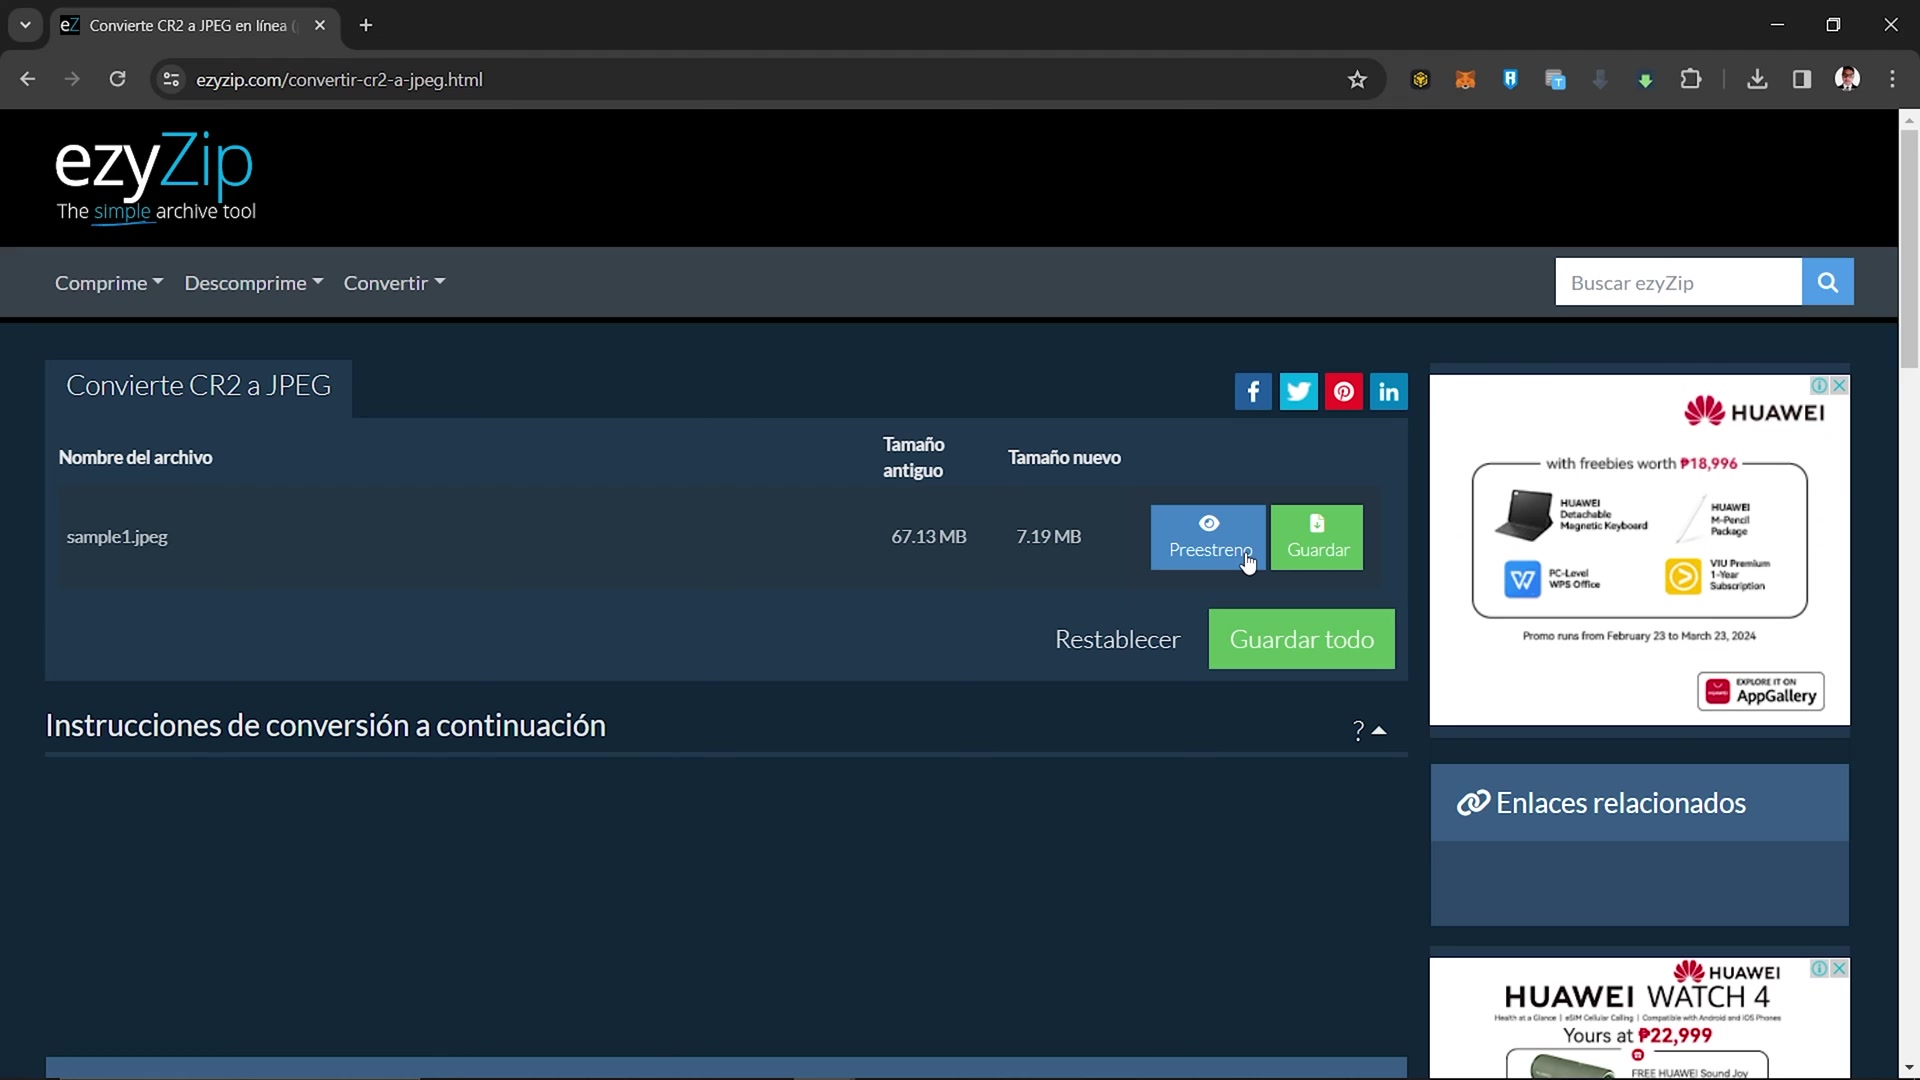The width and height of the screenshot is (1920, 1080).
Task: Expand the Comprime menu
Action: tap(109, 283)
